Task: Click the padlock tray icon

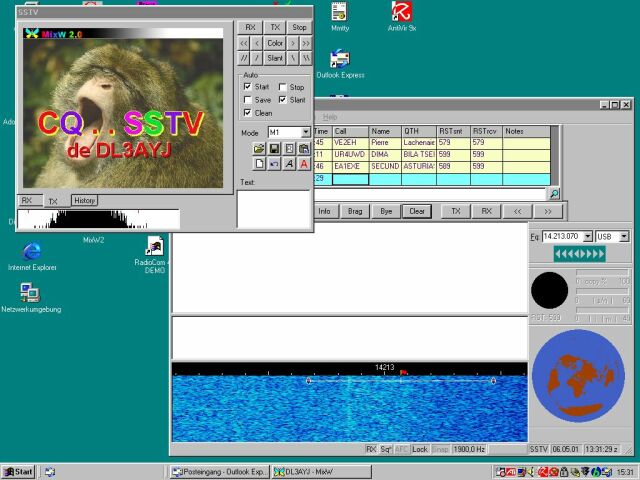Action: 564,472
